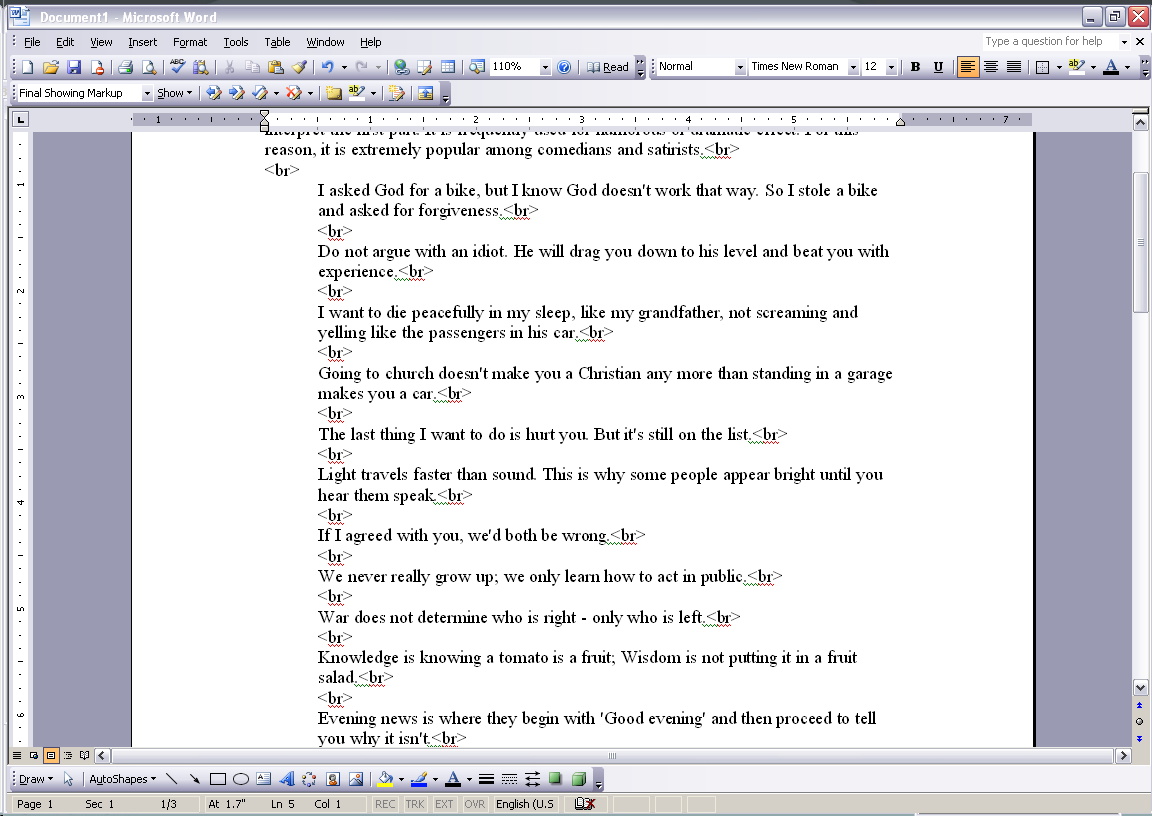Click the Document Map icon
This screenshot has width=1152, height=816.
477,67
